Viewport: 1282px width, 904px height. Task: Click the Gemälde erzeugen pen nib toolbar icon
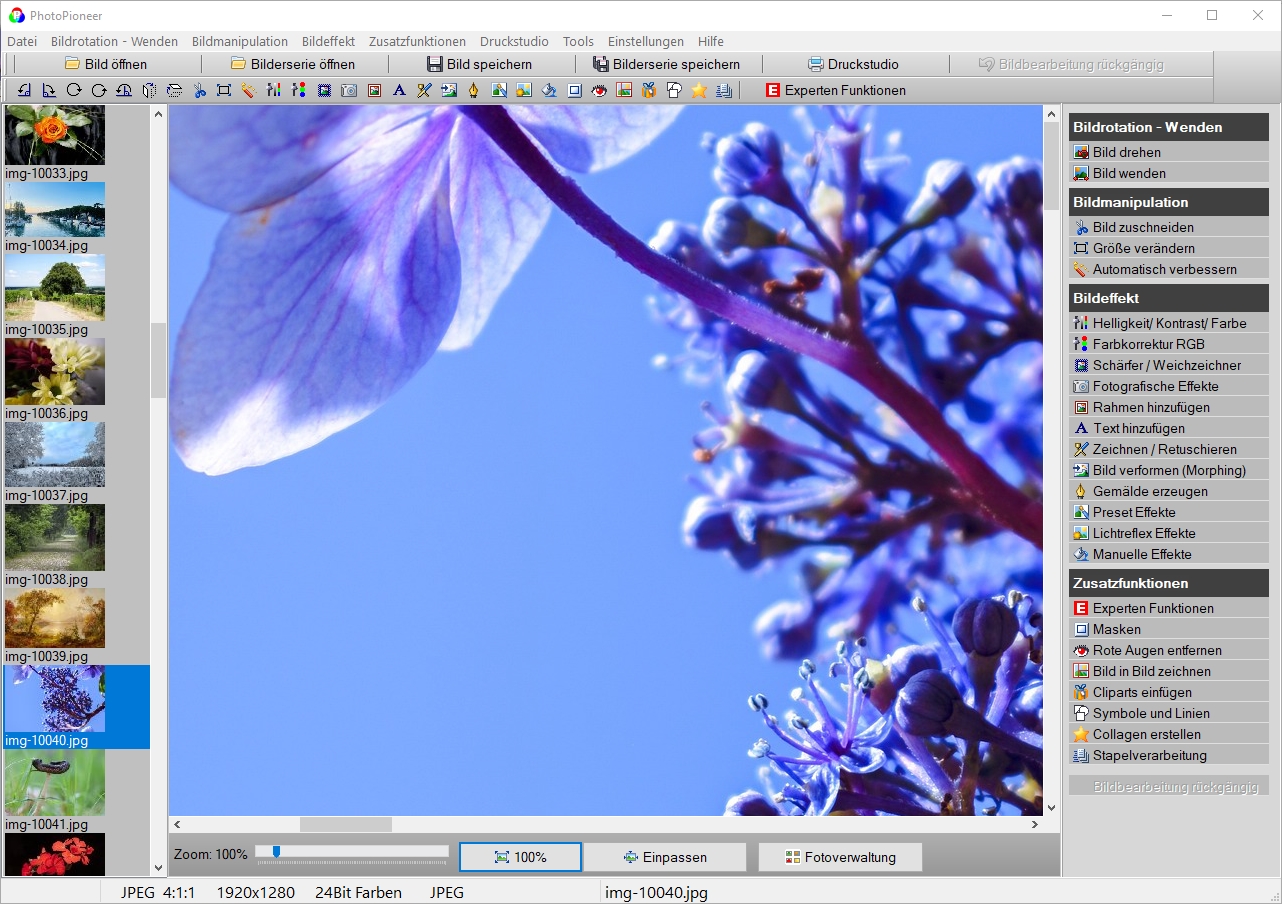click(x=474, y=90)
